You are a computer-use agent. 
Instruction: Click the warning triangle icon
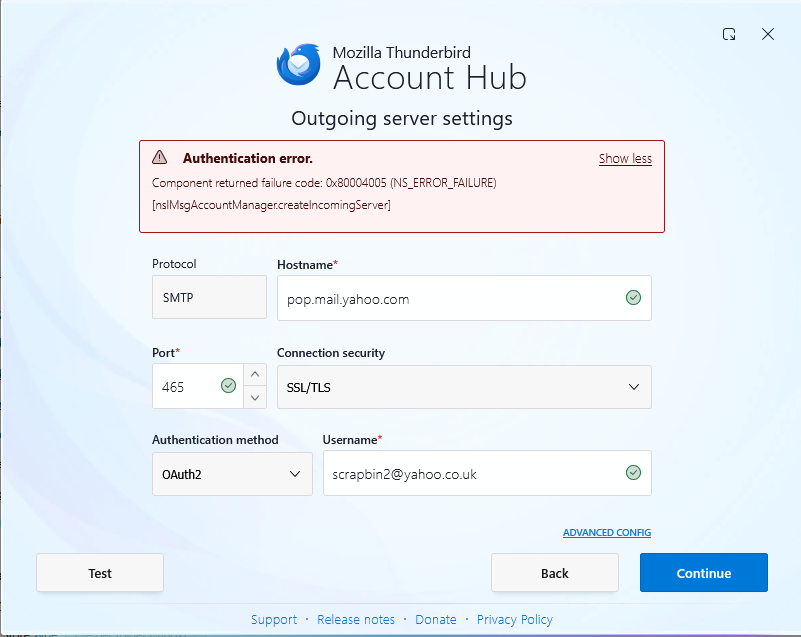(x=159, y=157)
